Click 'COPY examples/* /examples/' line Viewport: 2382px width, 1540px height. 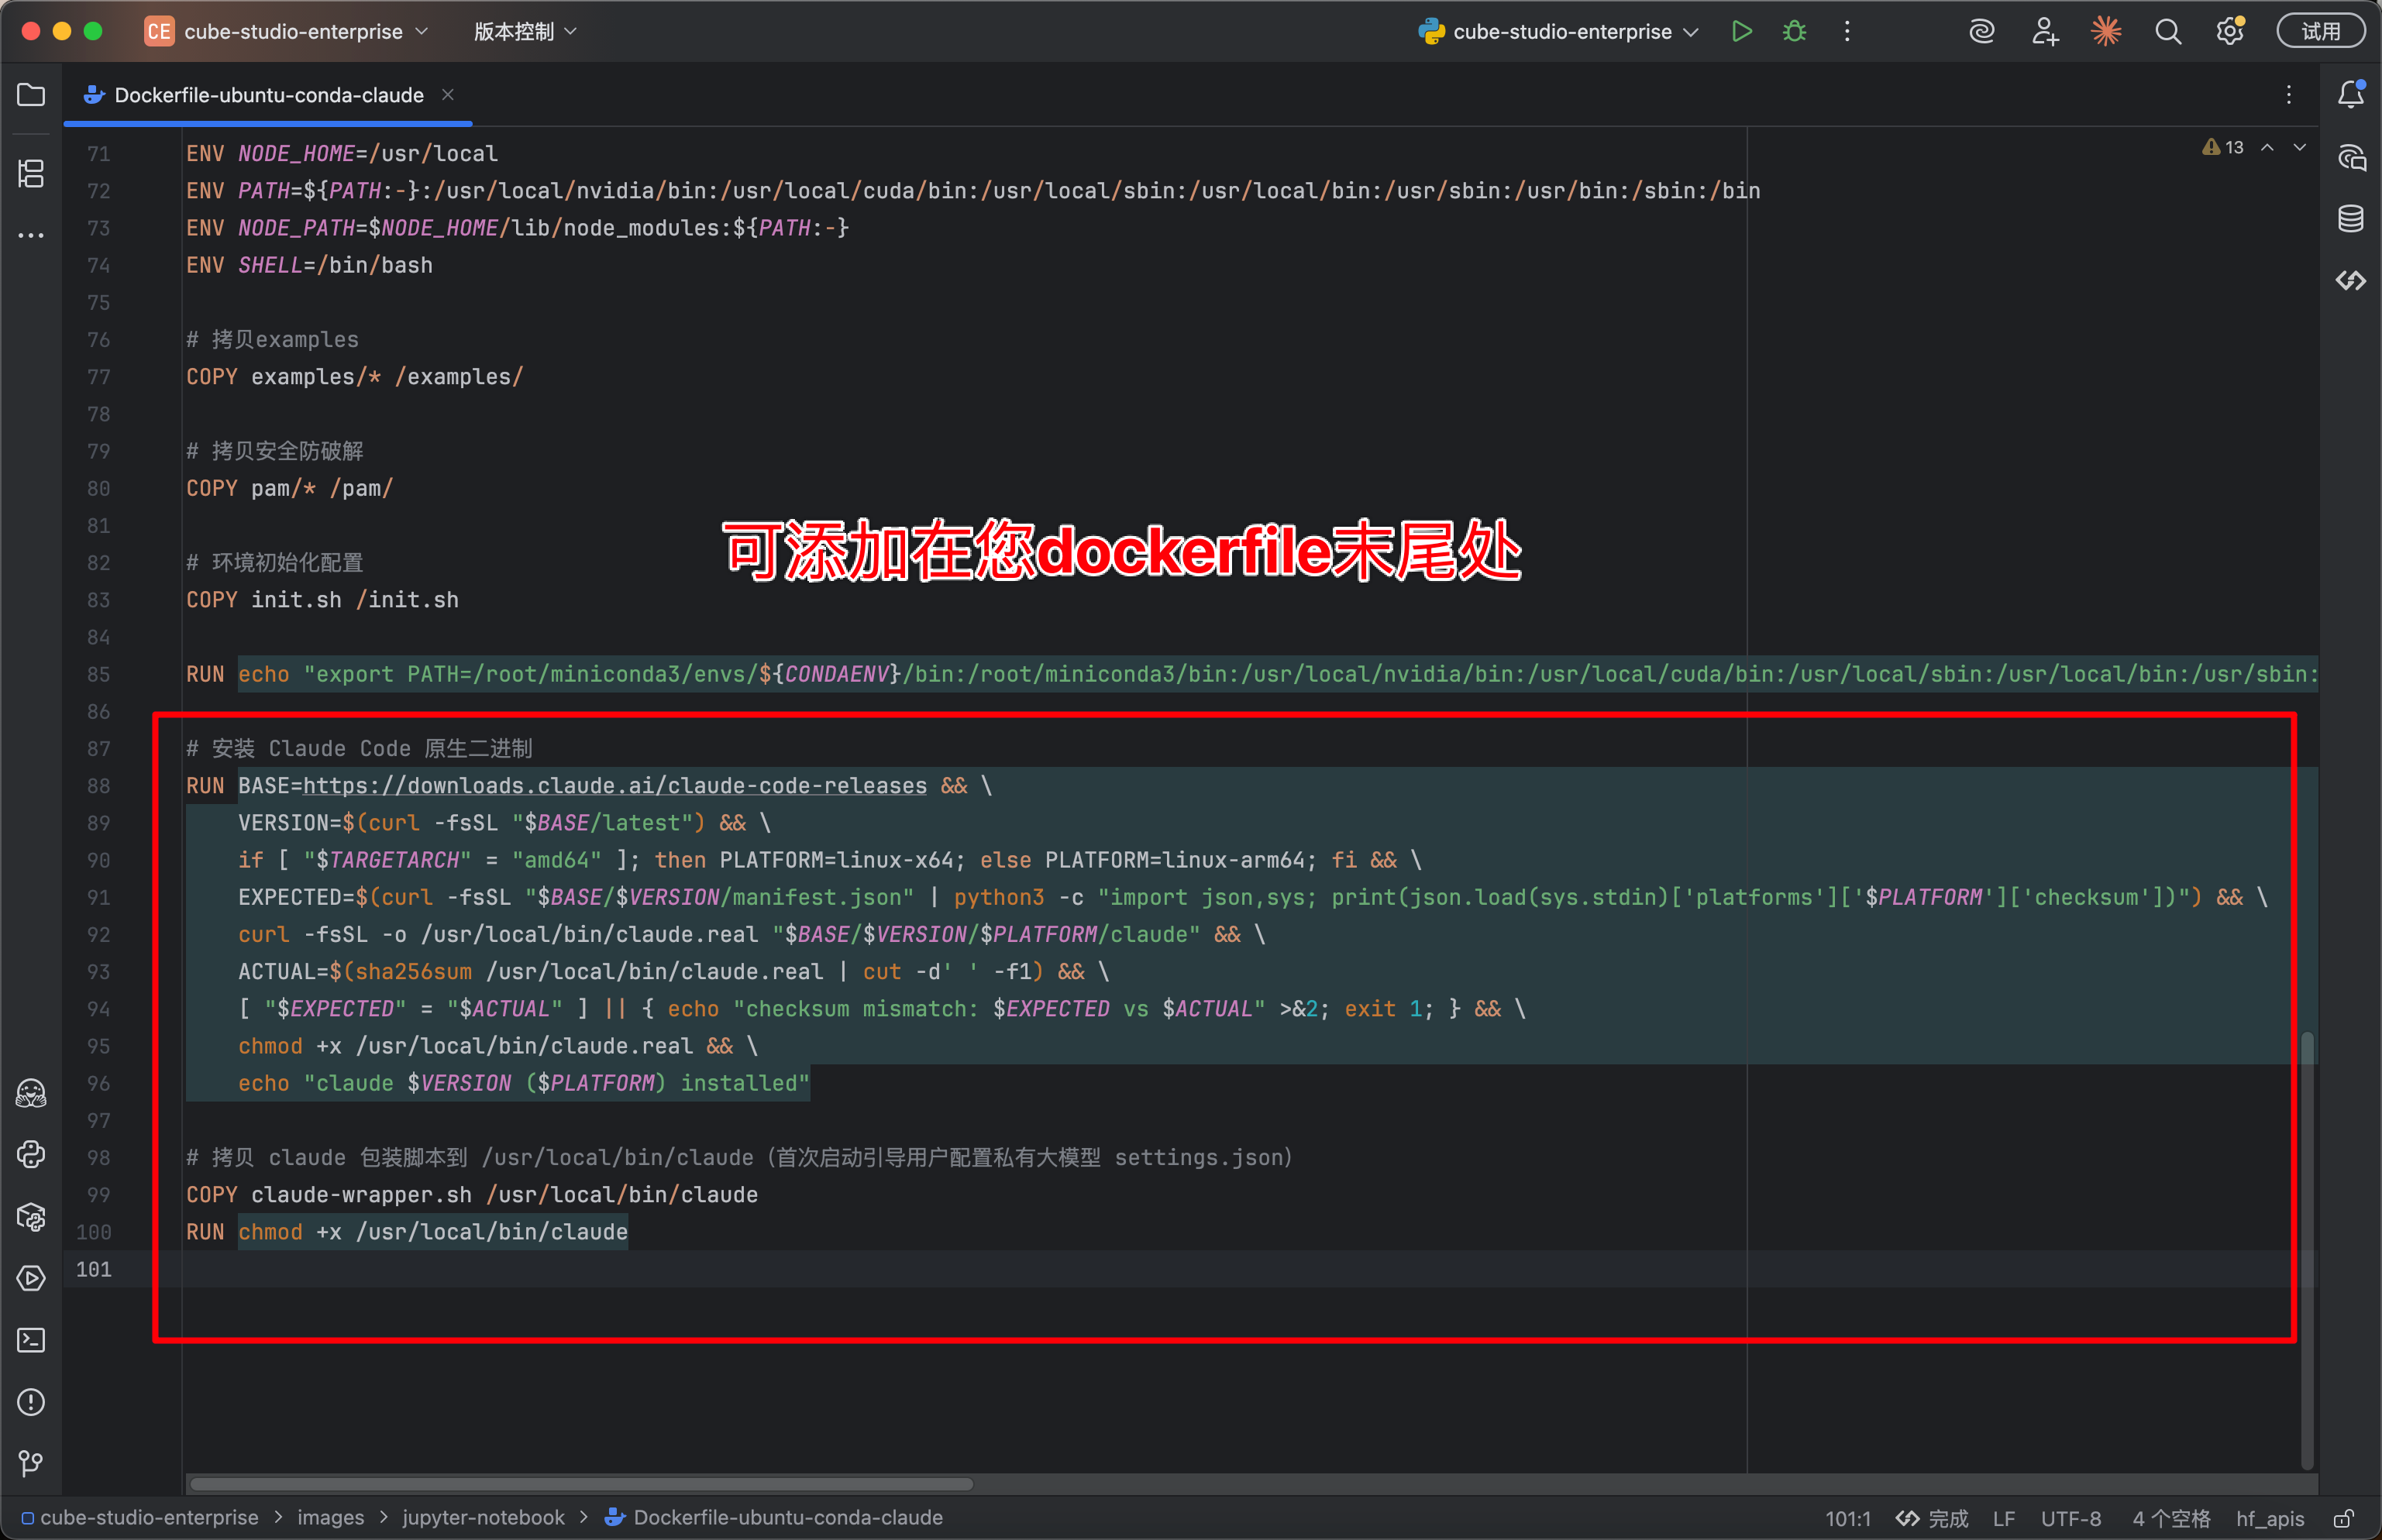[355, 377]
